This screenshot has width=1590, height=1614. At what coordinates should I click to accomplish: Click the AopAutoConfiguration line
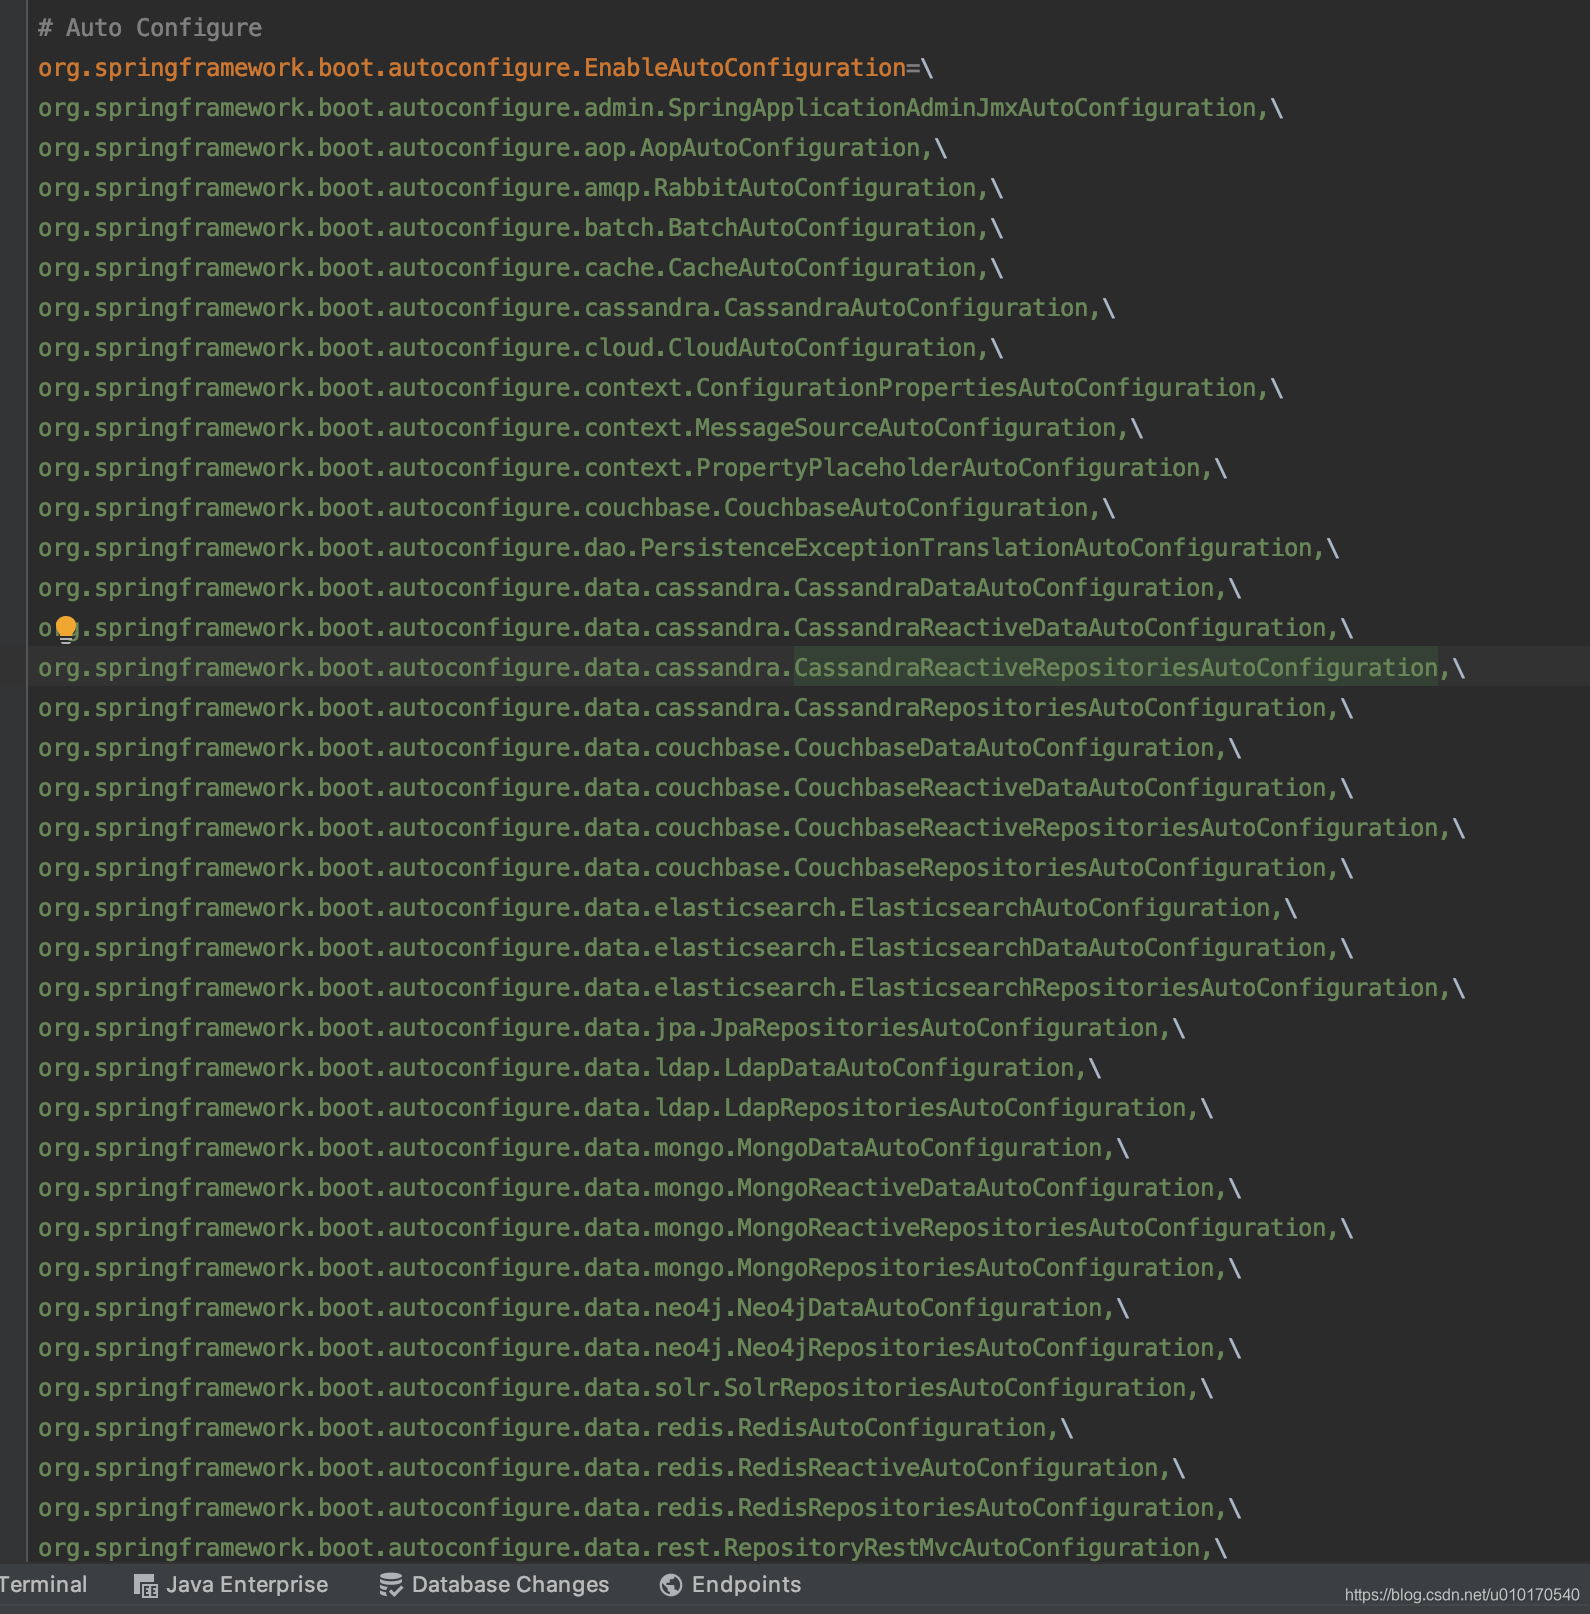coord(493,148)
